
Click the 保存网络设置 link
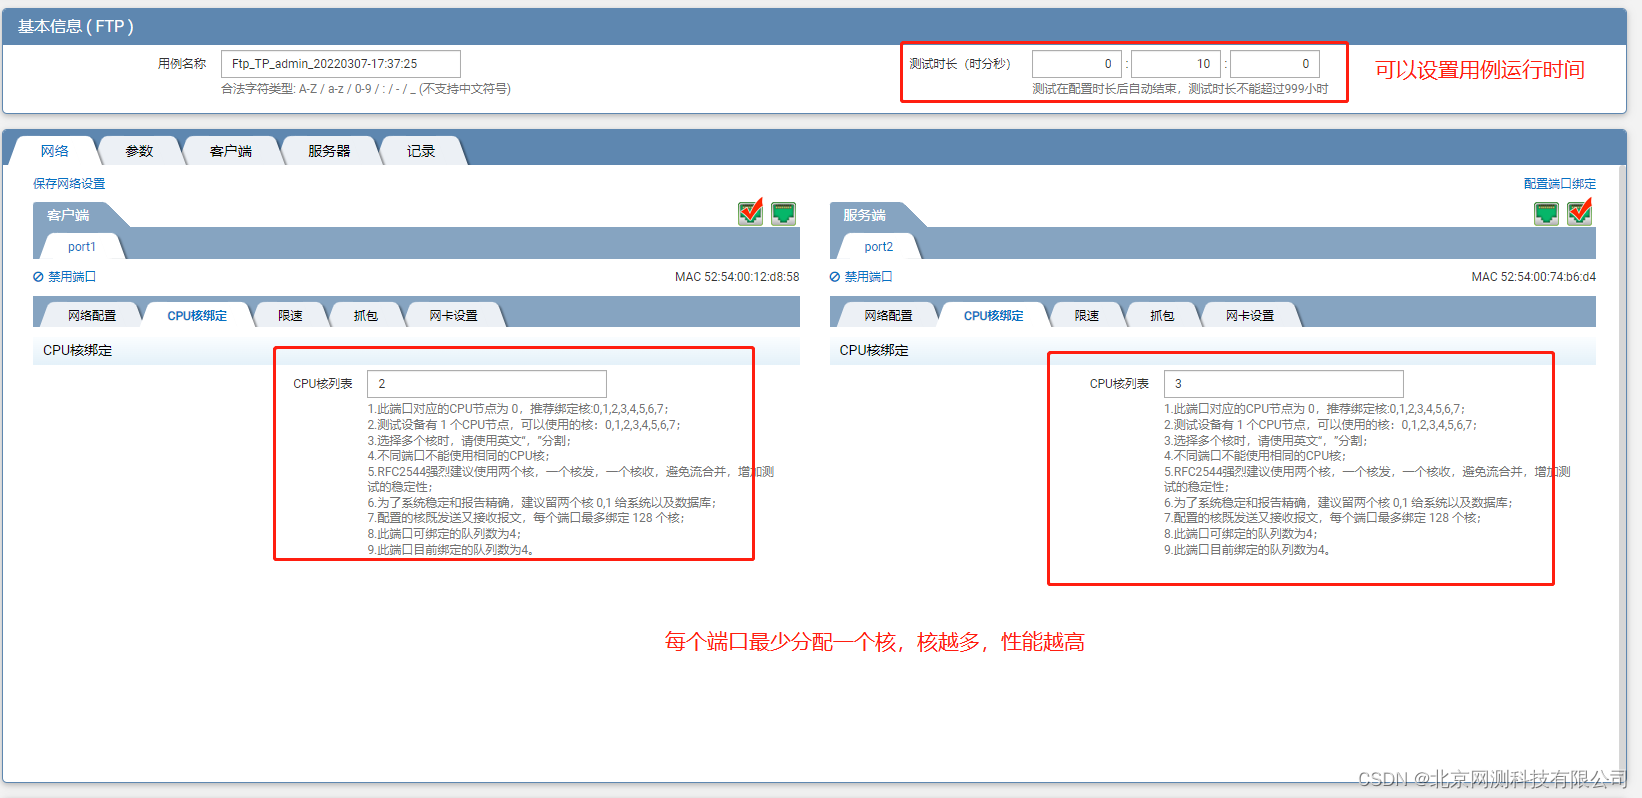coord(69,184)
